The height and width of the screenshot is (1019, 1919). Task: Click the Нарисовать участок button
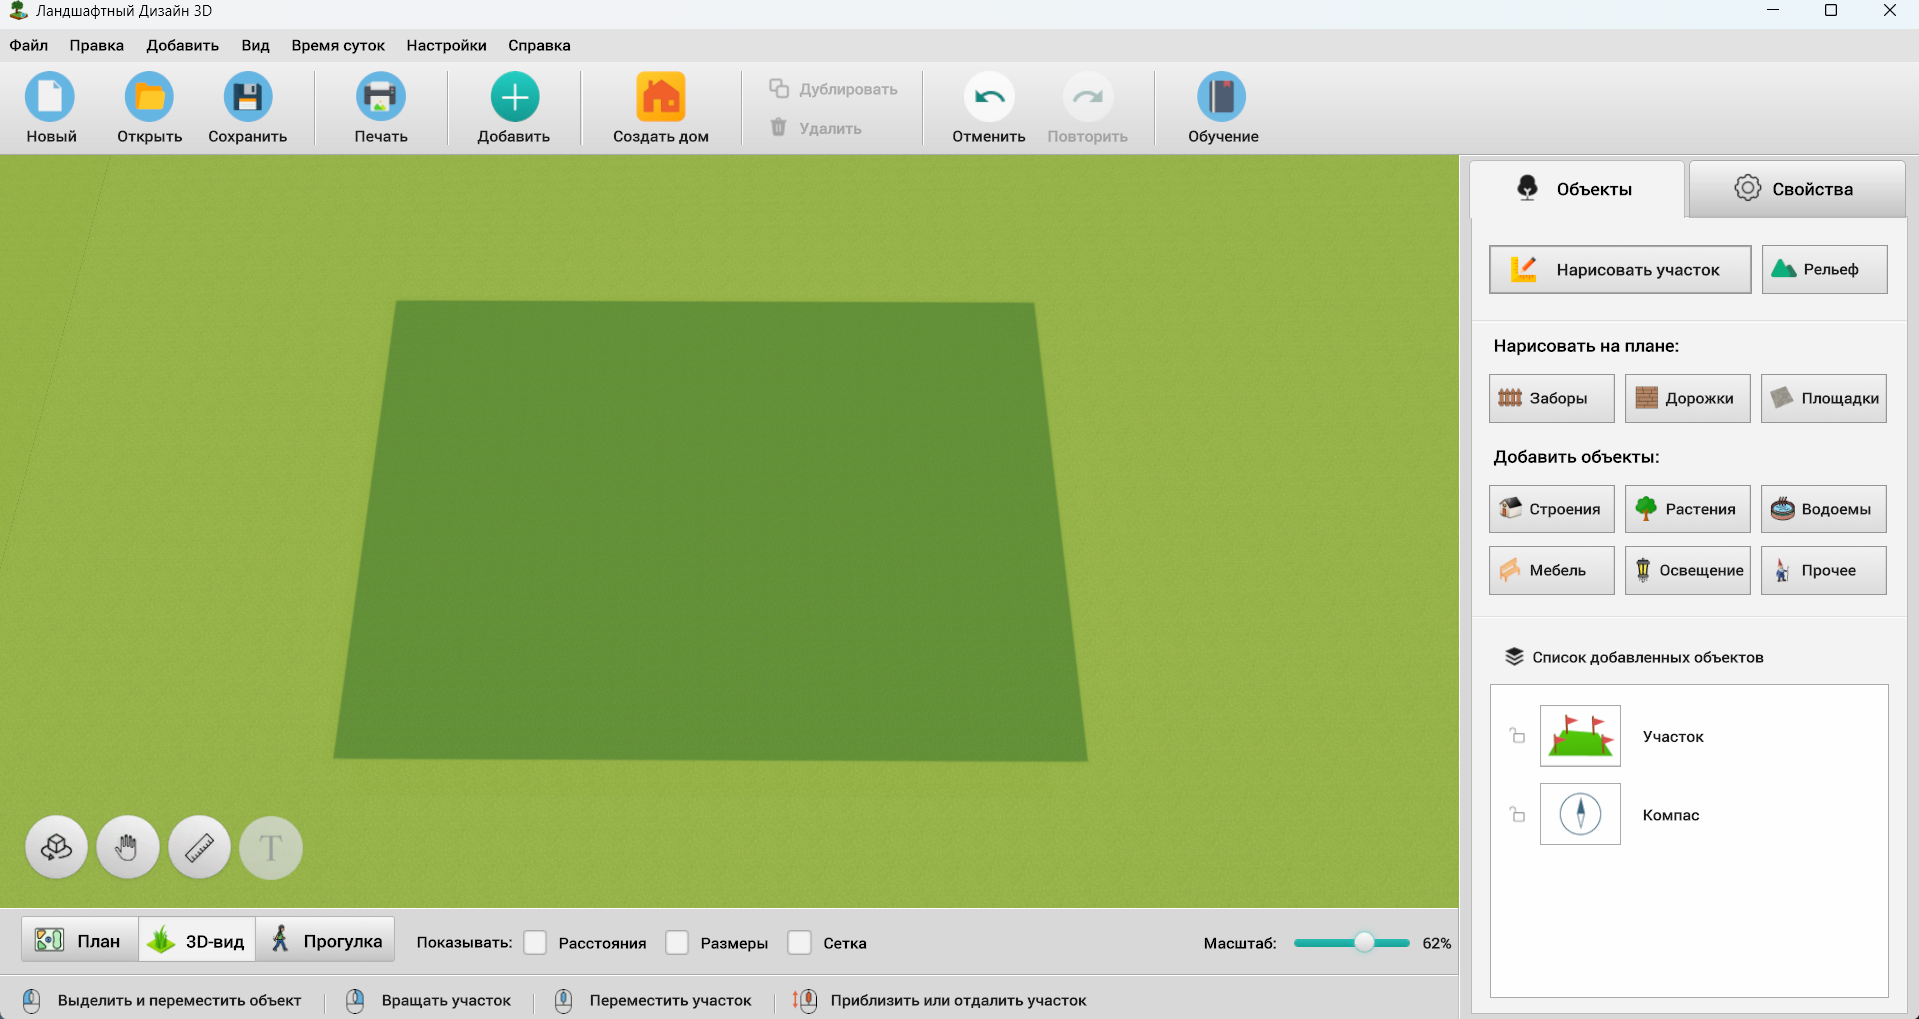point(1619,269)
